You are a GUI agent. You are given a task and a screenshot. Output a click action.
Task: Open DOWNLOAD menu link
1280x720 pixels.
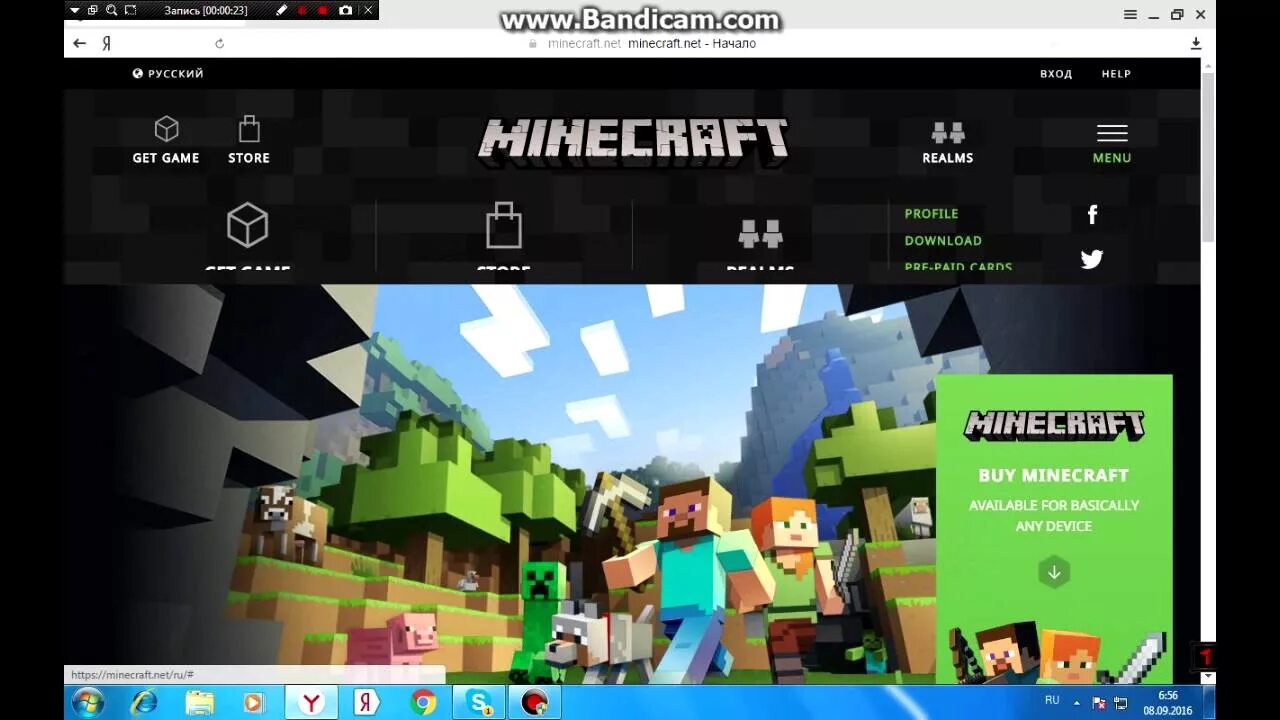pyautogui.click(x=943, y=241)
